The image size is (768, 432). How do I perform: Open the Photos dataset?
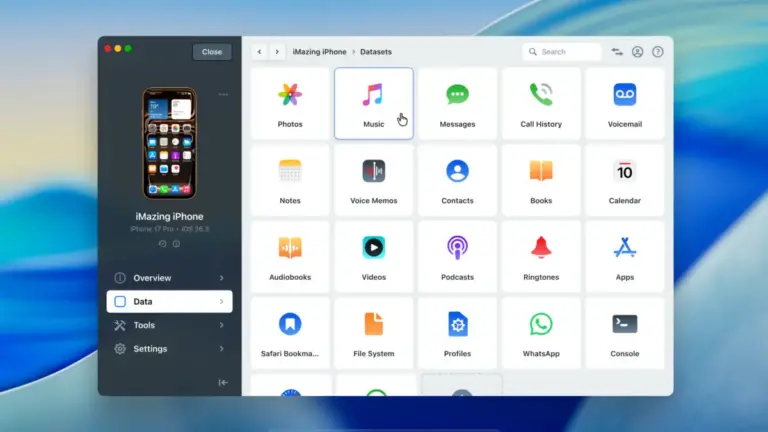(290, 103)
